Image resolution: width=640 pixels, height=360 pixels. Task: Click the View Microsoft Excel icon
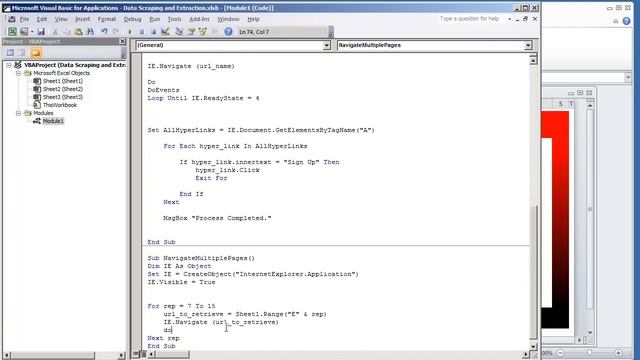(12, 31)
